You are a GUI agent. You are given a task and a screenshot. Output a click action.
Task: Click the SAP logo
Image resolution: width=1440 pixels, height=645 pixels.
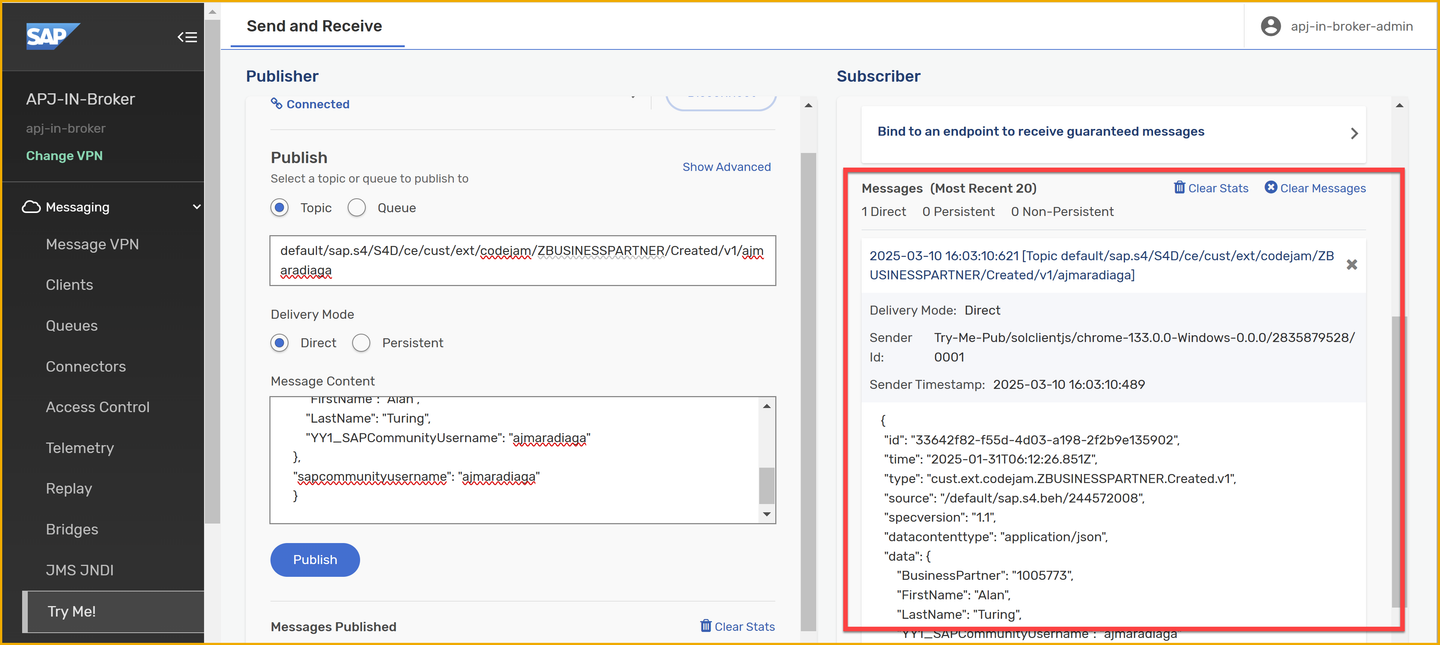tap(53, 36)
